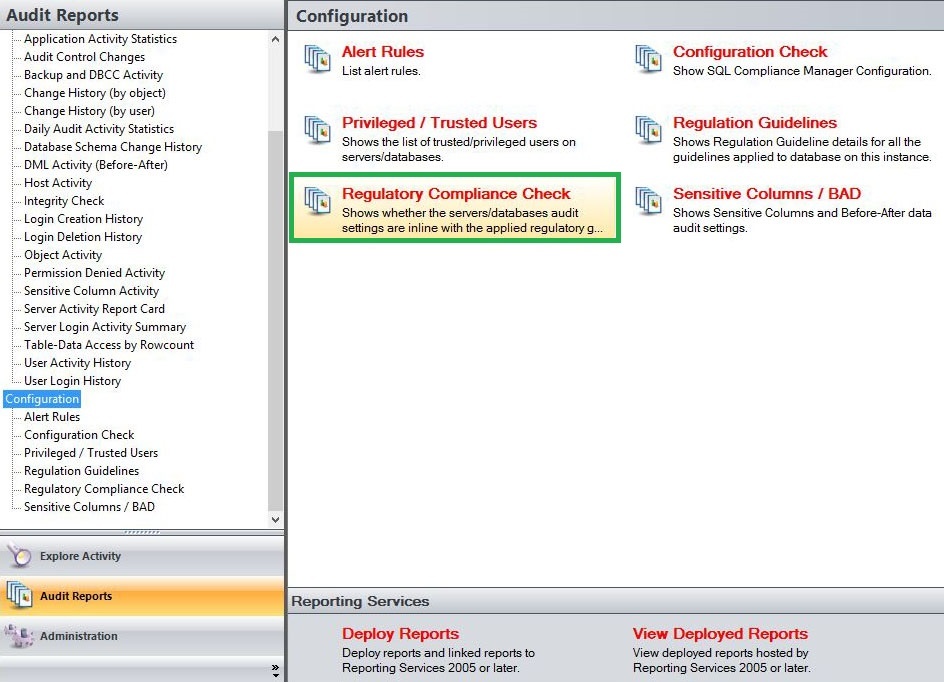The width and height of the screenshot is (944, 682).
Task: Click the Explore Activity magnifier icon
Action: [x=19, y=556]
